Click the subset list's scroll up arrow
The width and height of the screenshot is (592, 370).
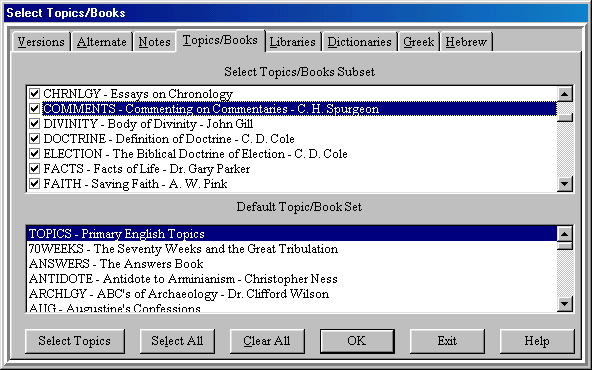click(565, 94)
